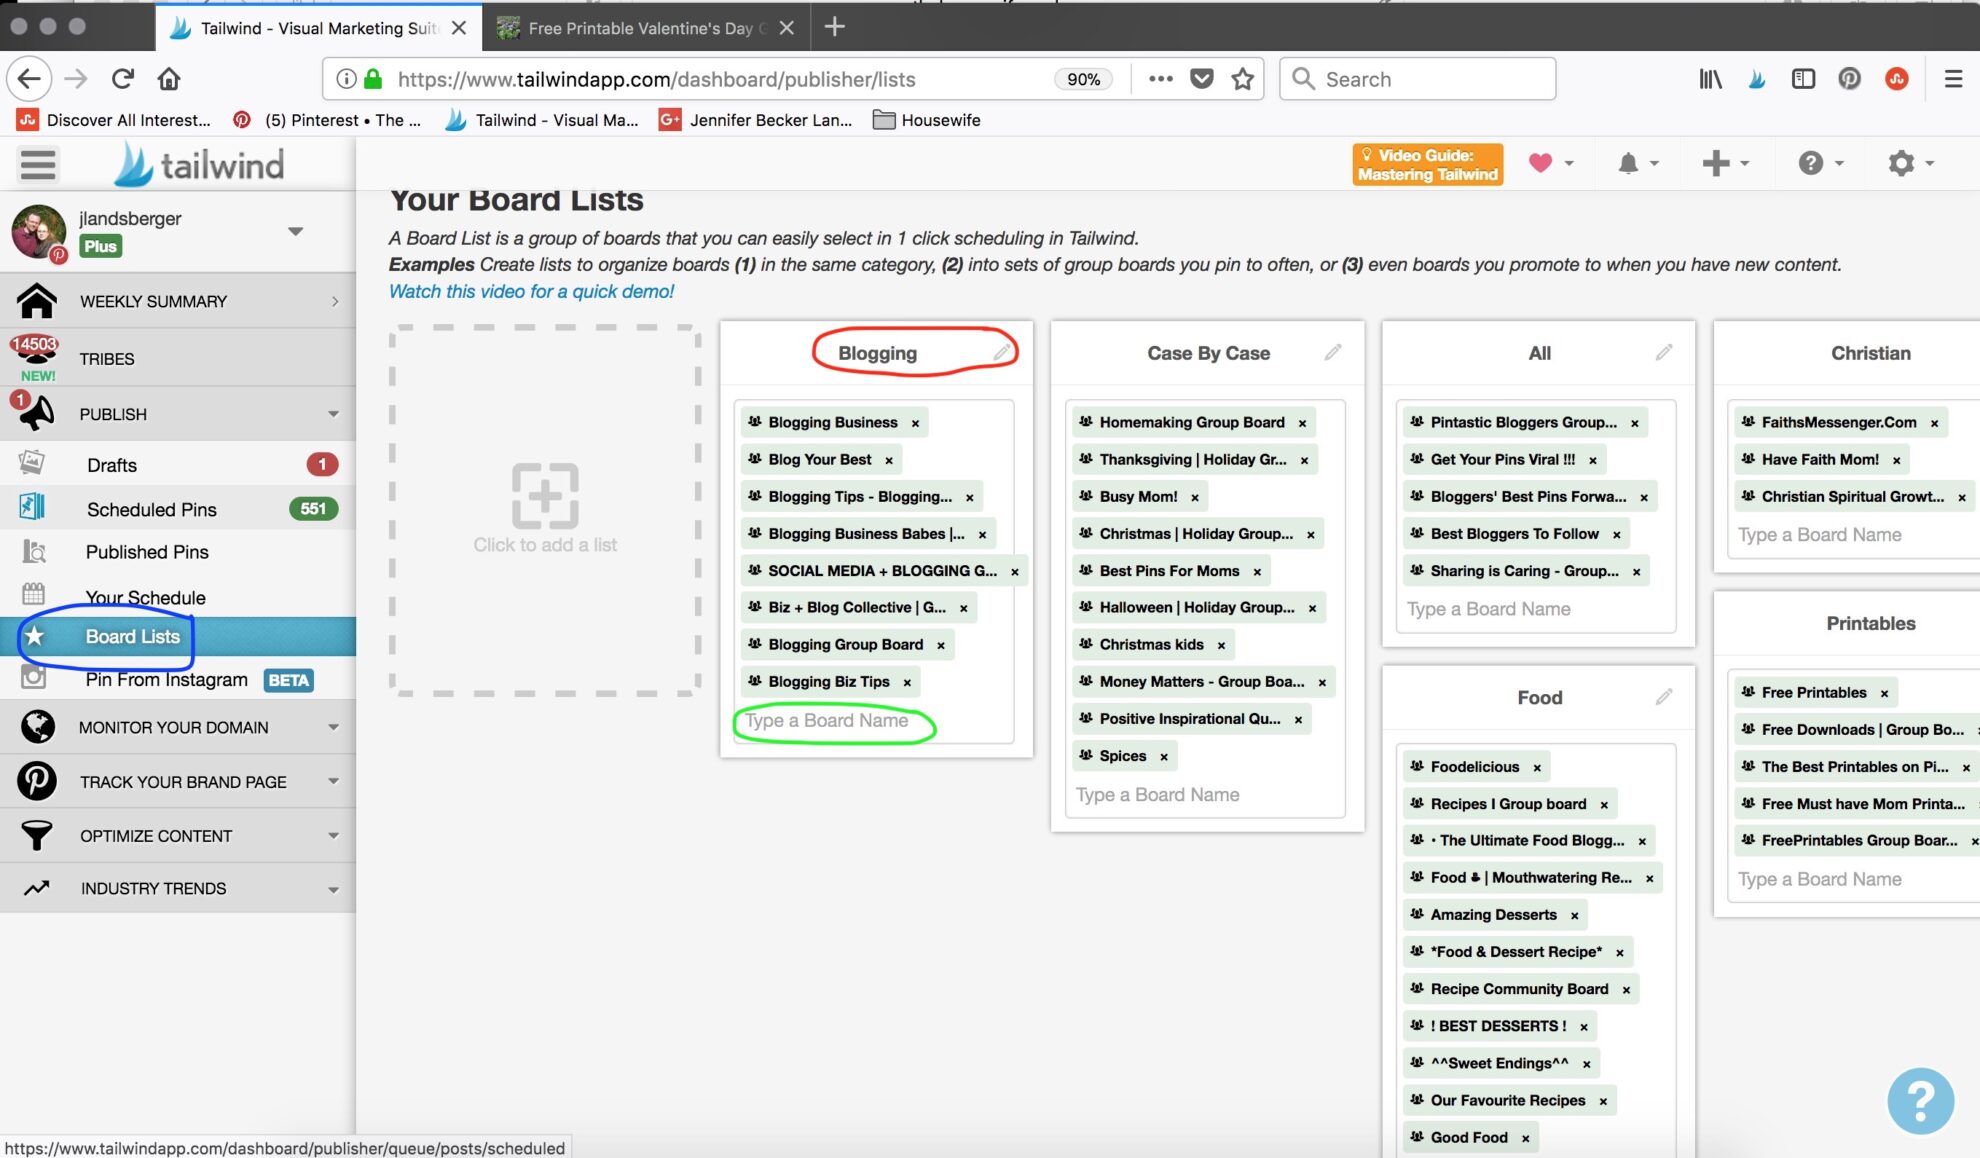Expand Industry Trends section
The image size is (1980, 1158).
[x=333, y=889]
